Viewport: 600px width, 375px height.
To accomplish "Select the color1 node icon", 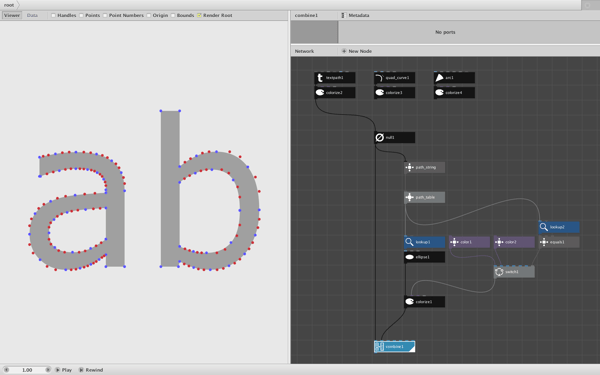I will (x=454, y=242).
